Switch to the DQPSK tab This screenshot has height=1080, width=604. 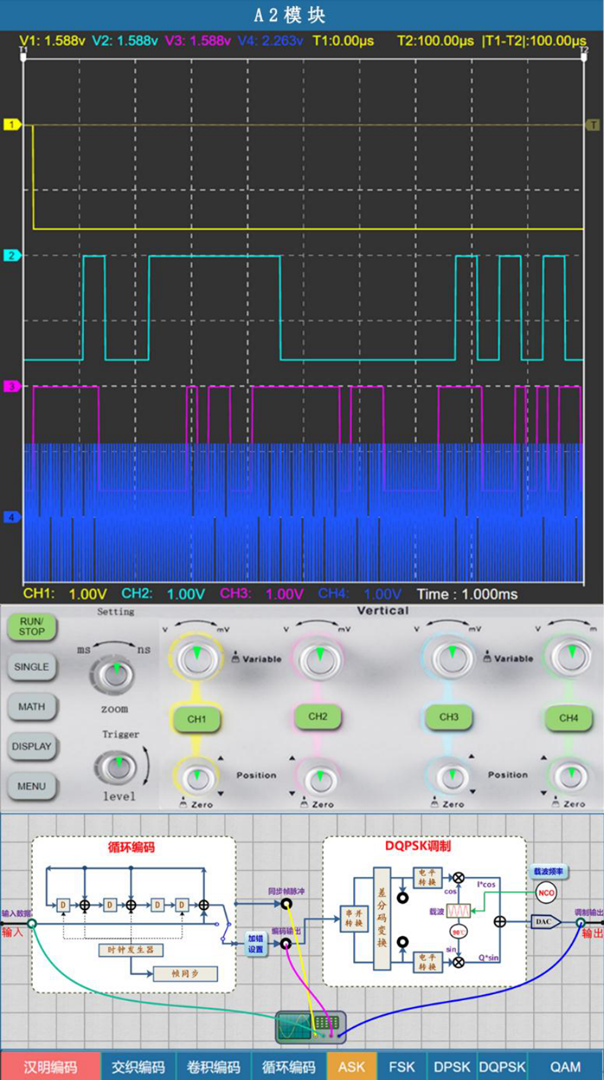[x=502, y=1066]
